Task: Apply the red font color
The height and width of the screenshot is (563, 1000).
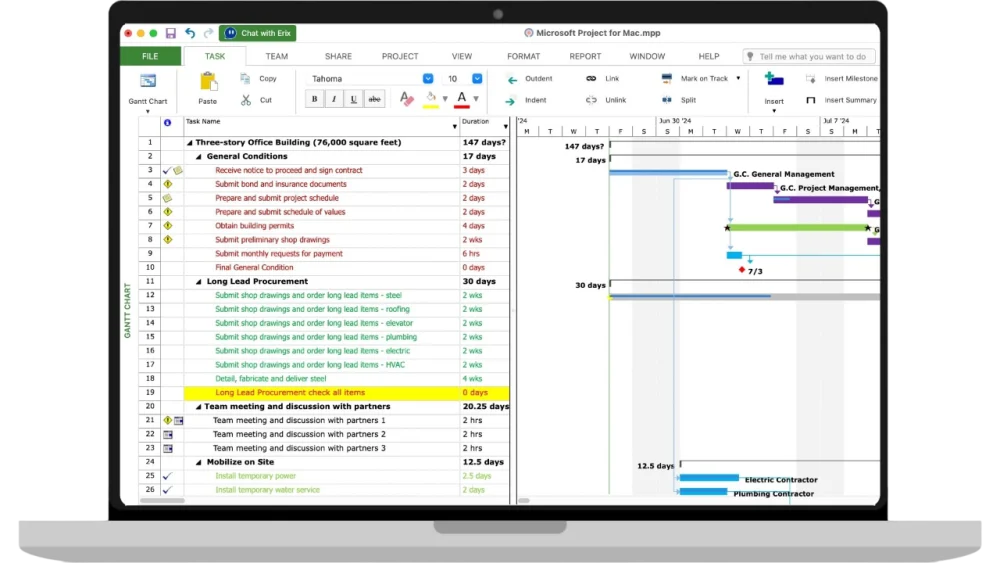Action: [462, 99]
